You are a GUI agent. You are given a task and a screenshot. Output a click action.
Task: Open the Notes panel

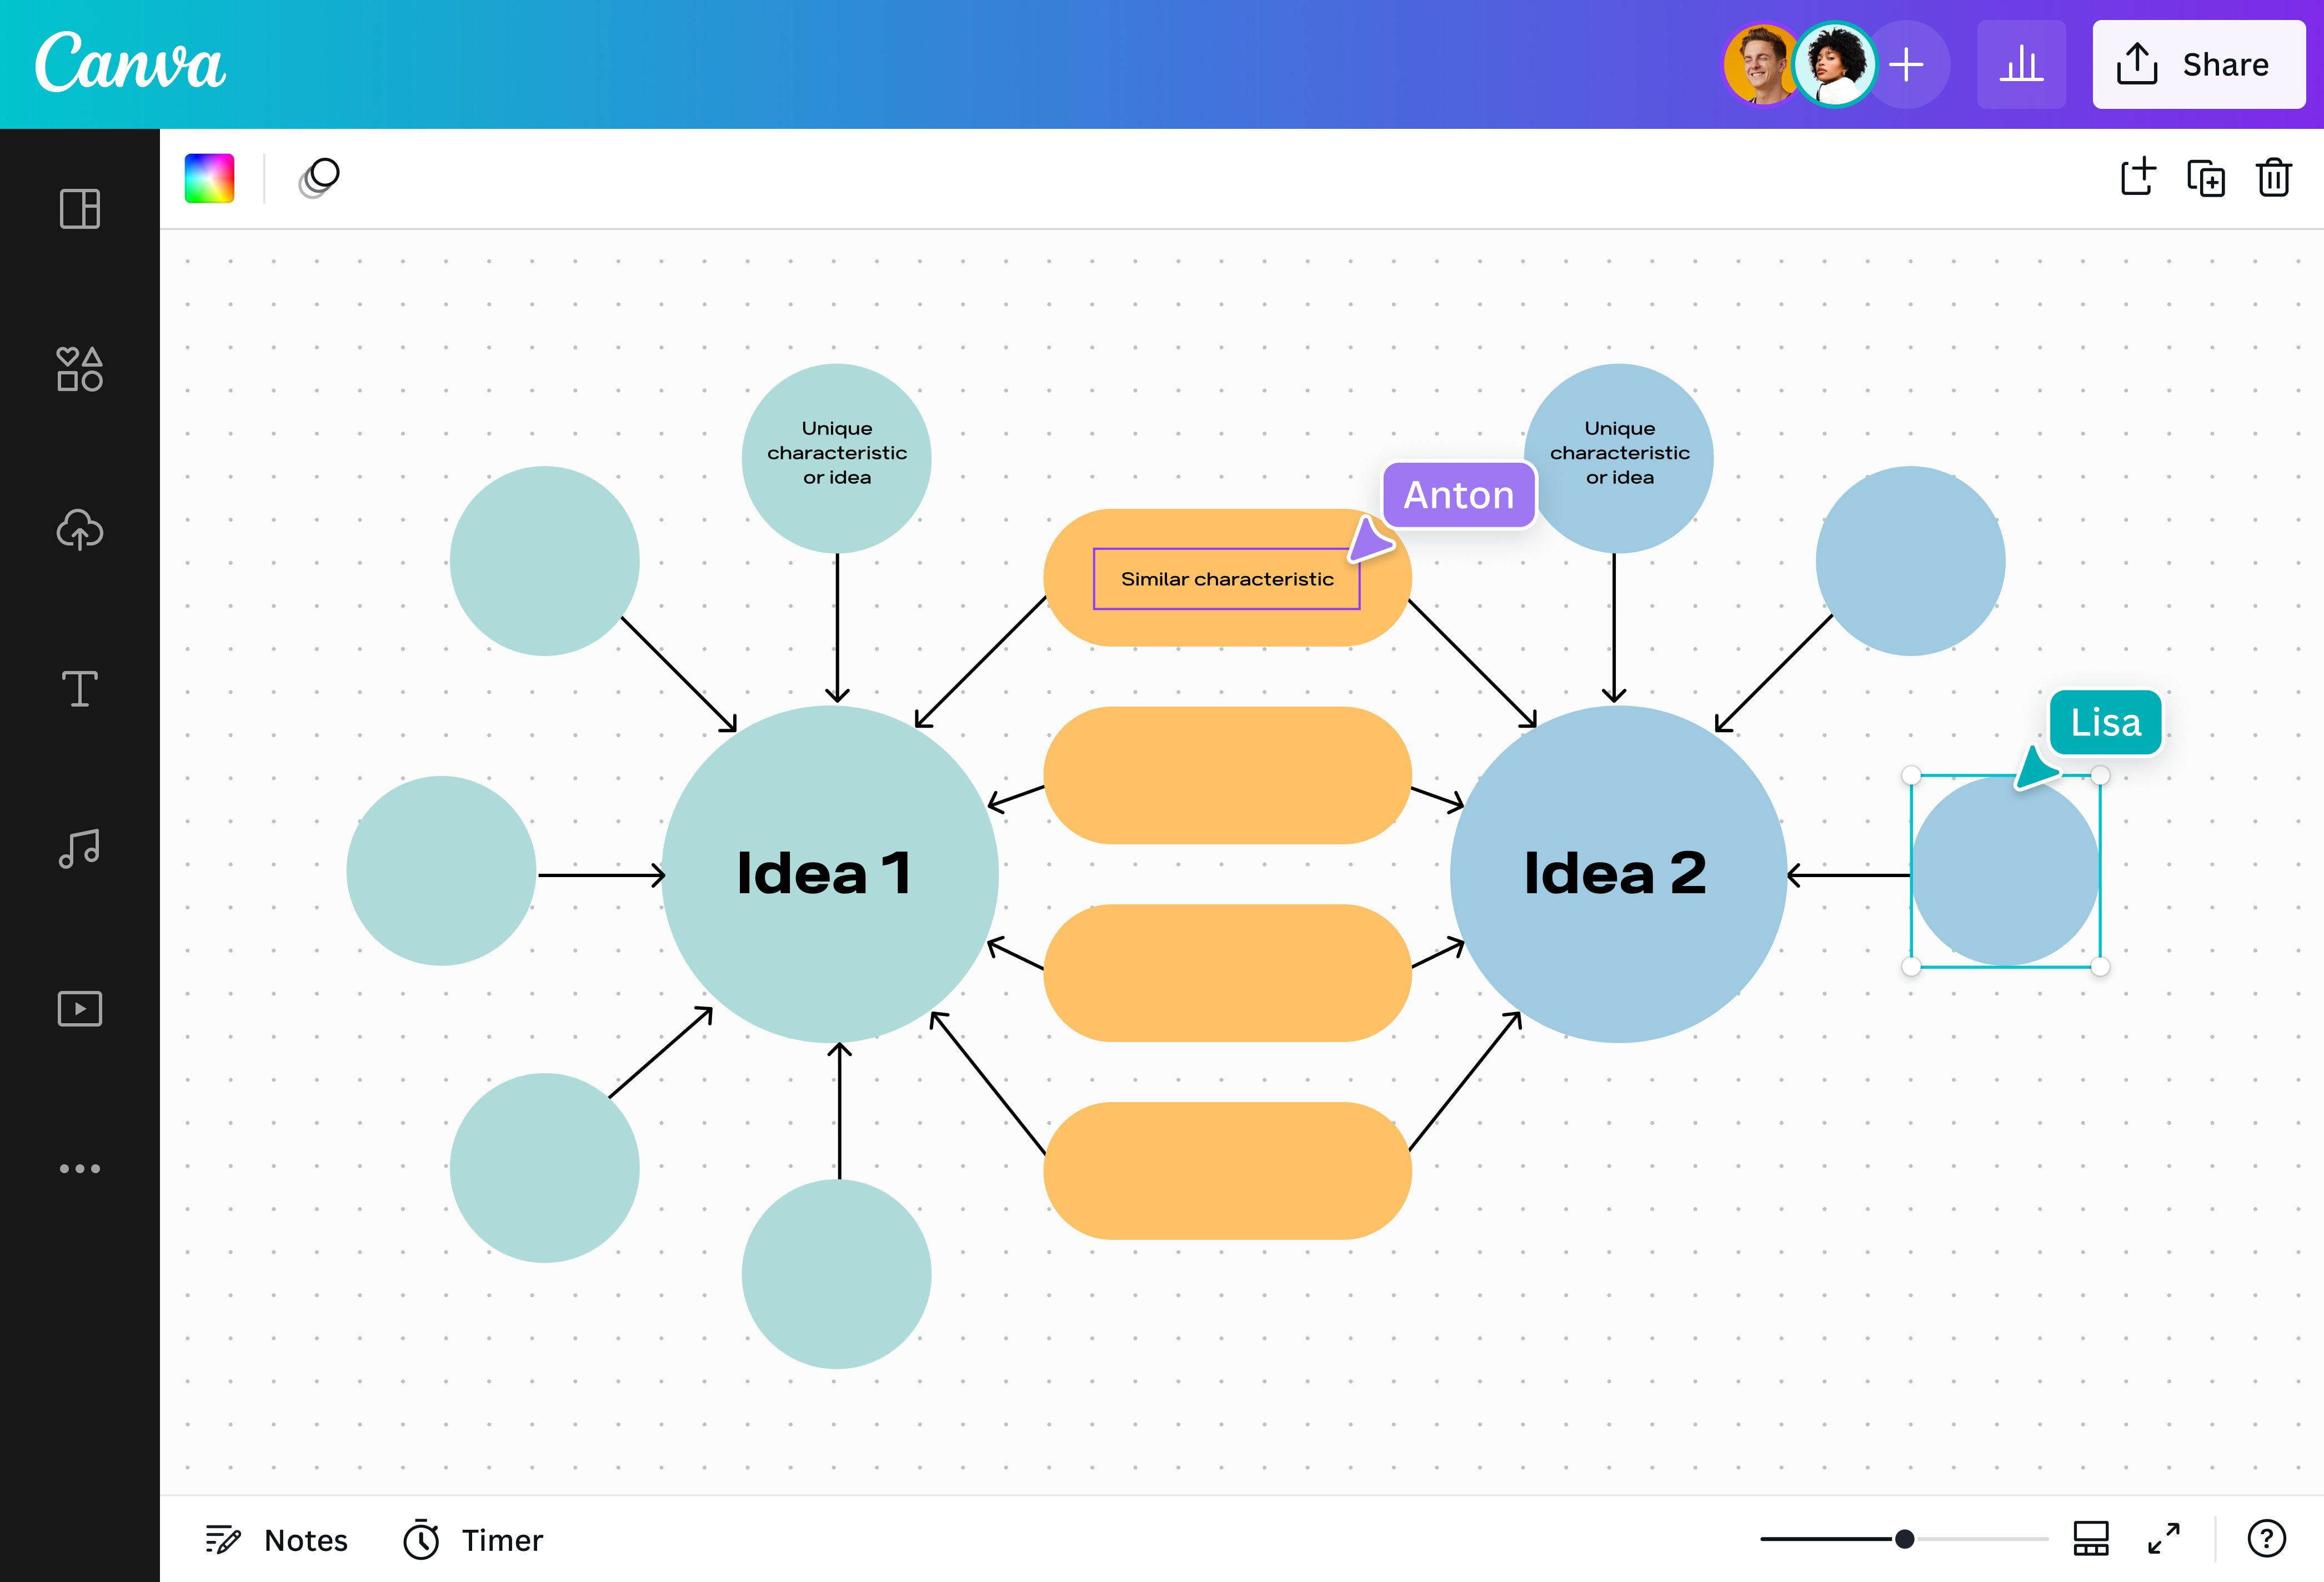point(277,1540)
